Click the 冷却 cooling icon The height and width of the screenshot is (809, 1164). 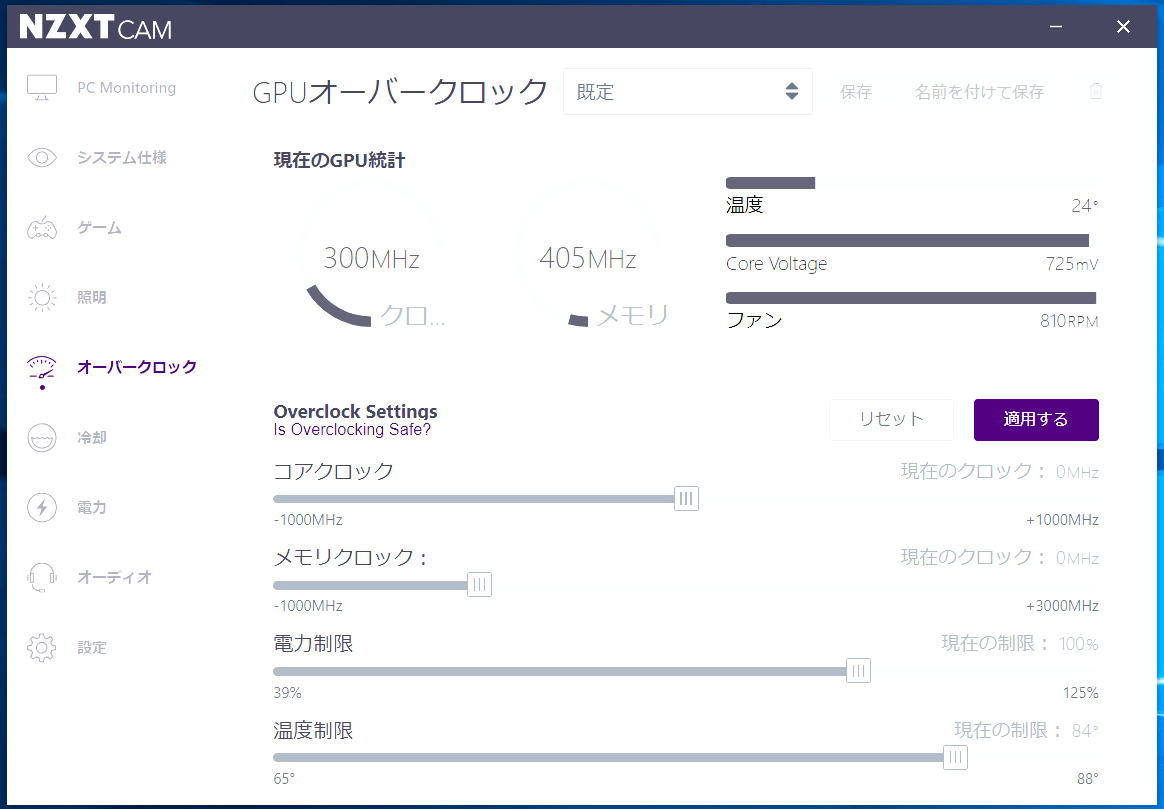42,437
